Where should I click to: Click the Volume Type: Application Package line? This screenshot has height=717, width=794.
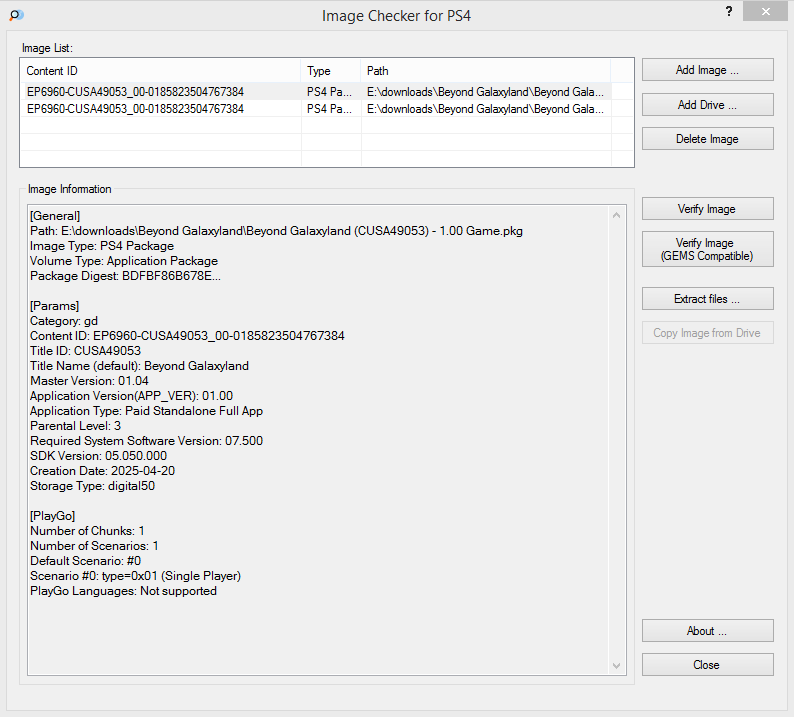tap(124, 261)
